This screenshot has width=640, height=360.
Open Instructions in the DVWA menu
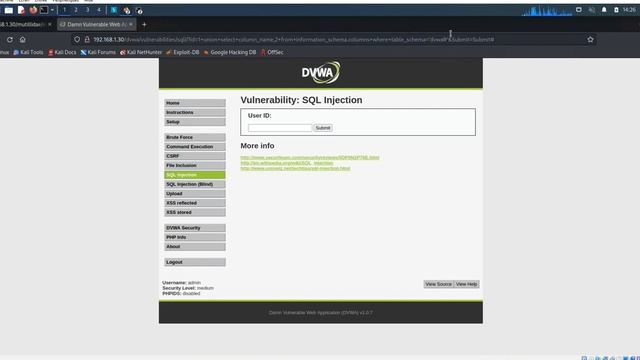click(x=195, y=113)
